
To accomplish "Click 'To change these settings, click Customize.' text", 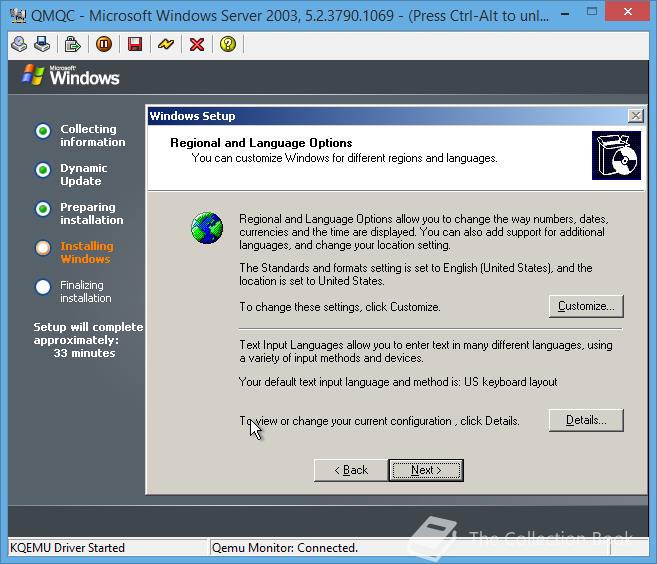I will pyautogui.click(x=340, y=307).
